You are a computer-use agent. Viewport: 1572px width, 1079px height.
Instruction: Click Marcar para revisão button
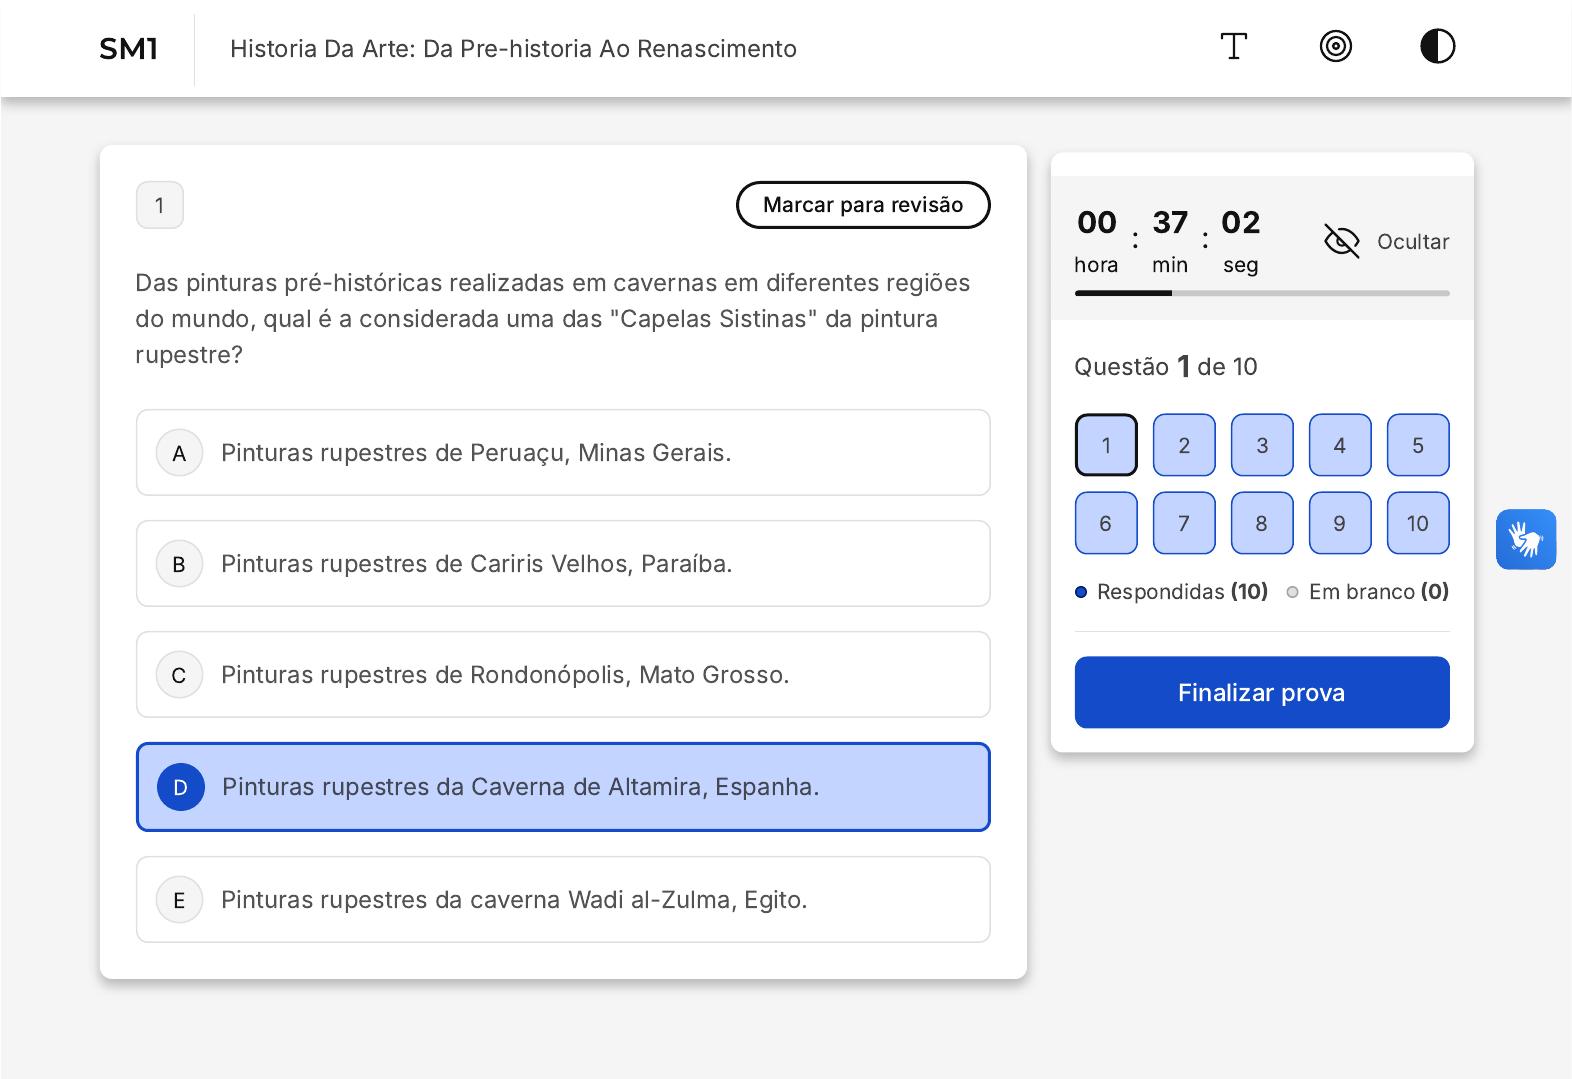tap(863, 205)
